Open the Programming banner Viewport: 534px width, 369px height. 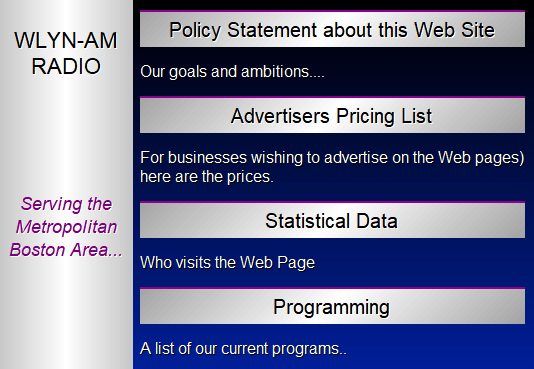[x=332, y=307]
